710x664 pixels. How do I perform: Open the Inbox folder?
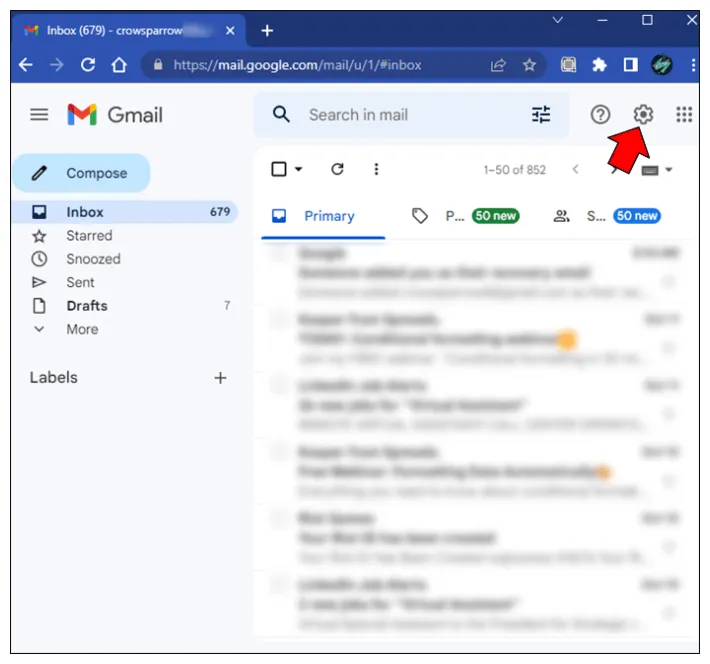125,212
